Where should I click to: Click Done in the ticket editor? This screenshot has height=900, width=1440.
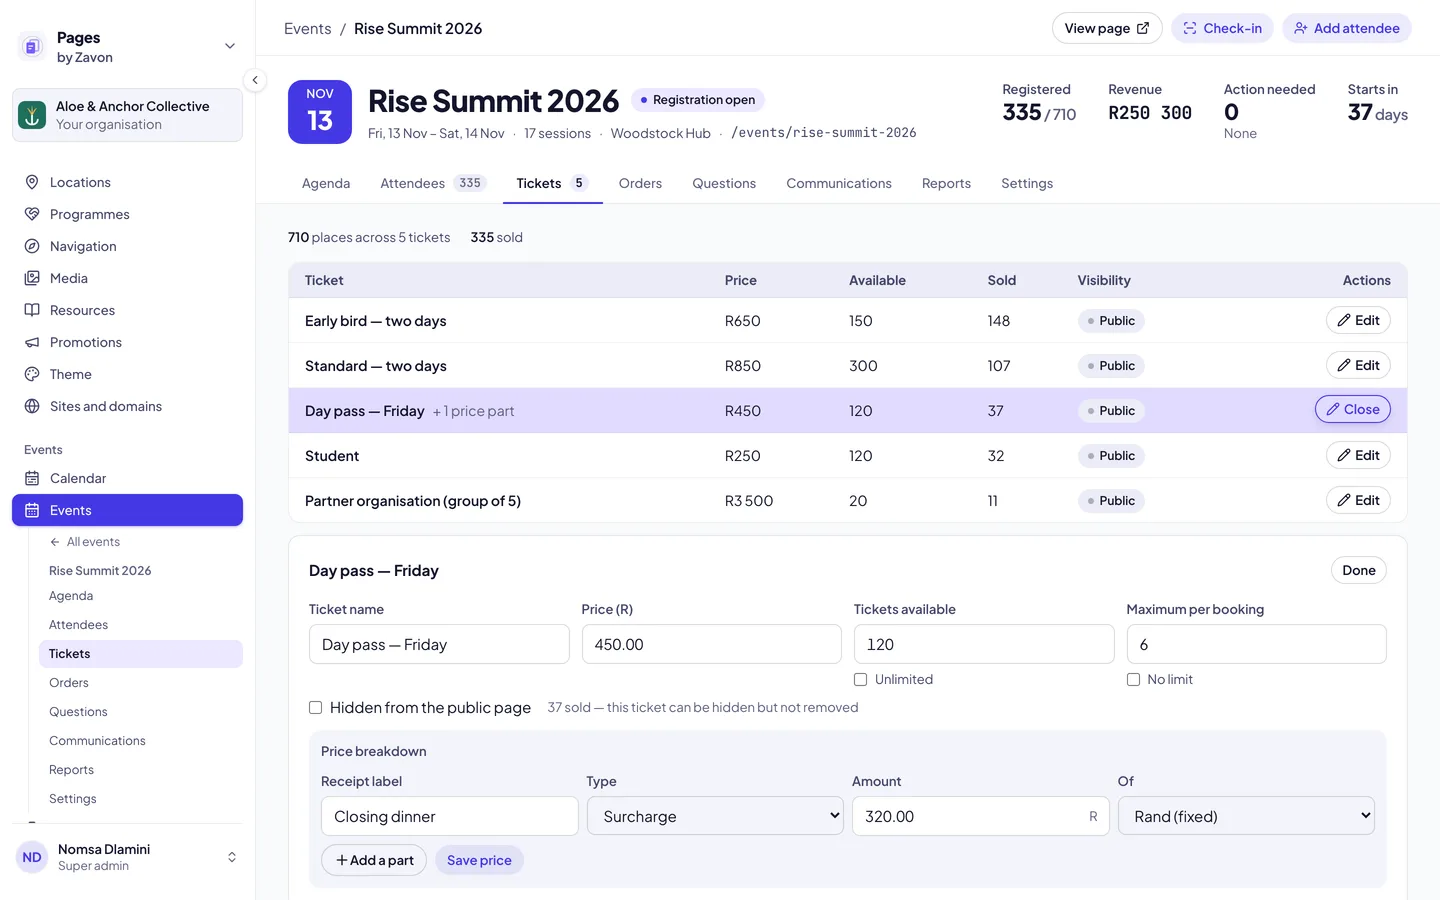(1358, 570)
